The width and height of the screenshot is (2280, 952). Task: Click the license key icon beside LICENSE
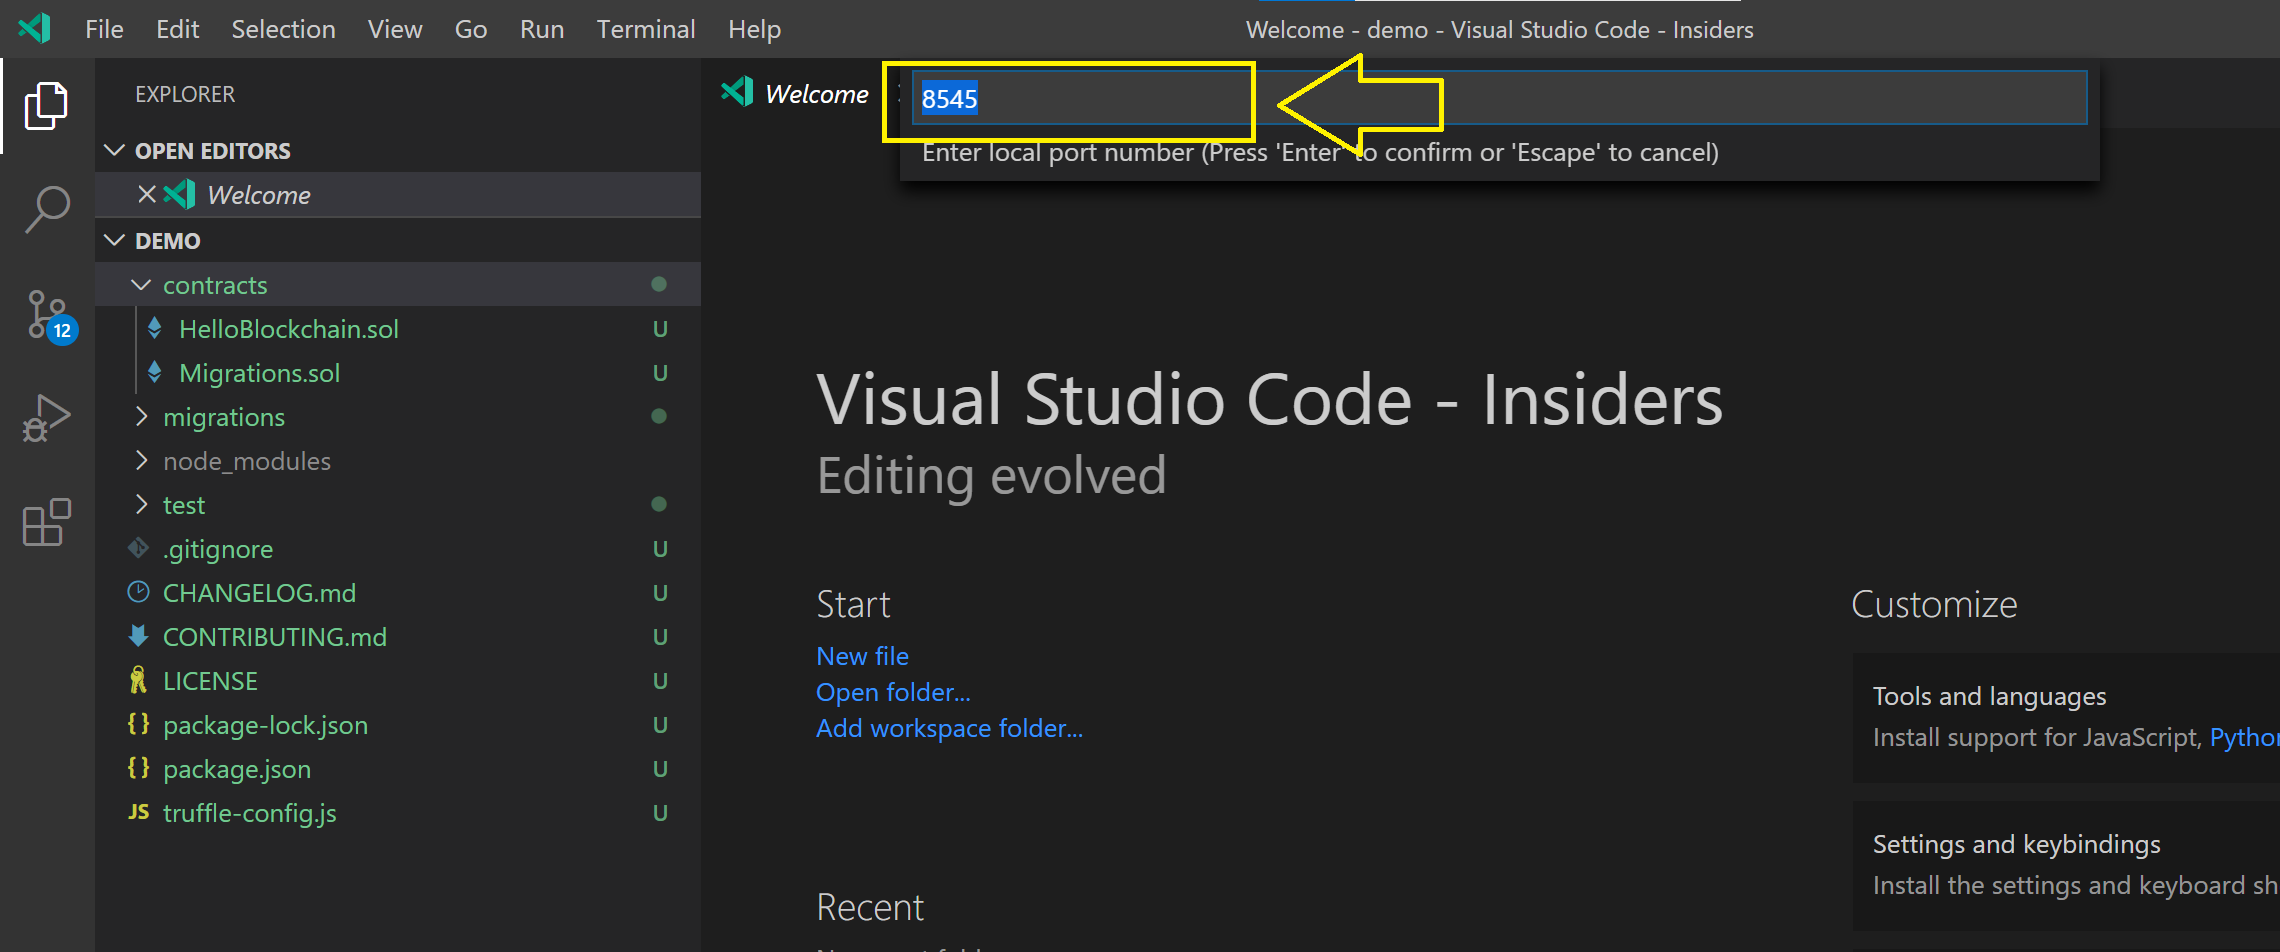(x=138, y=680)
